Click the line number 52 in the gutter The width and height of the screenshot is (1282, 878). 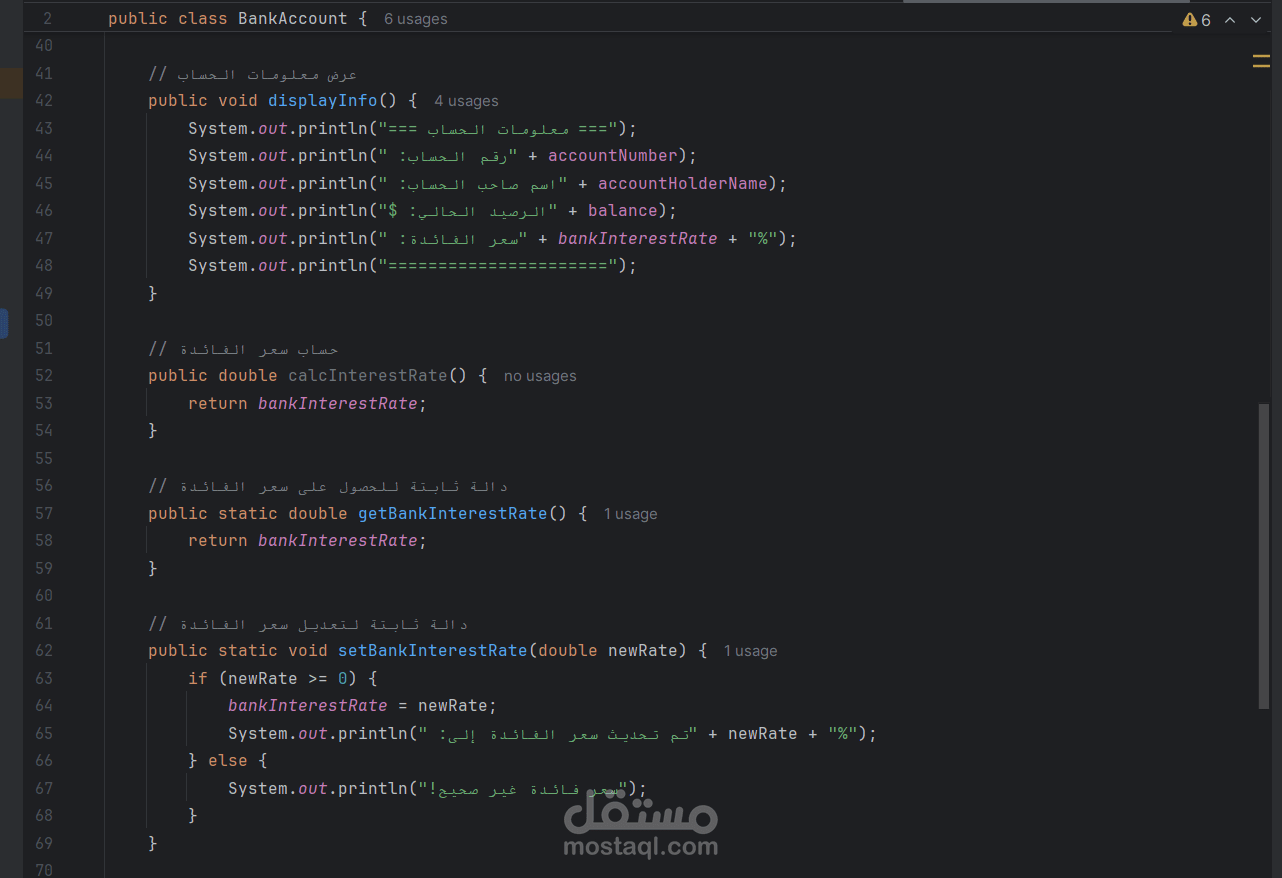(43, 376)
